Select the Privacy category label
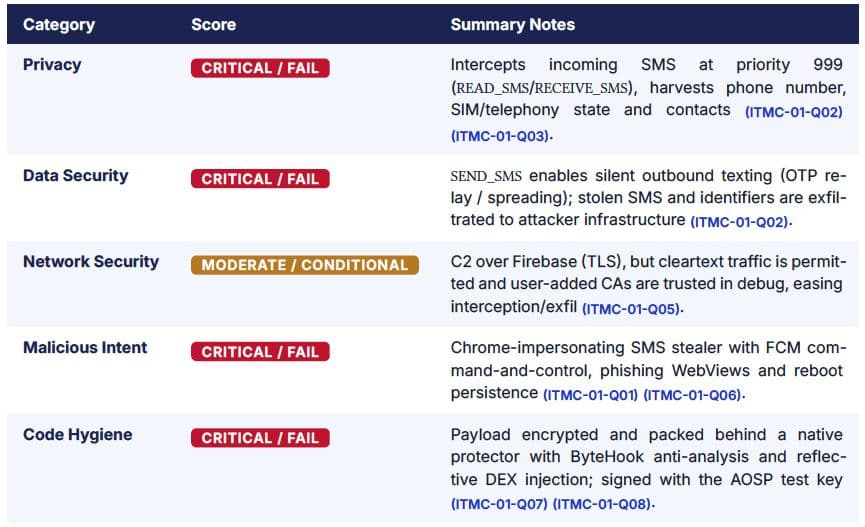This screenshot has width=865, height=527. [52, 65]
